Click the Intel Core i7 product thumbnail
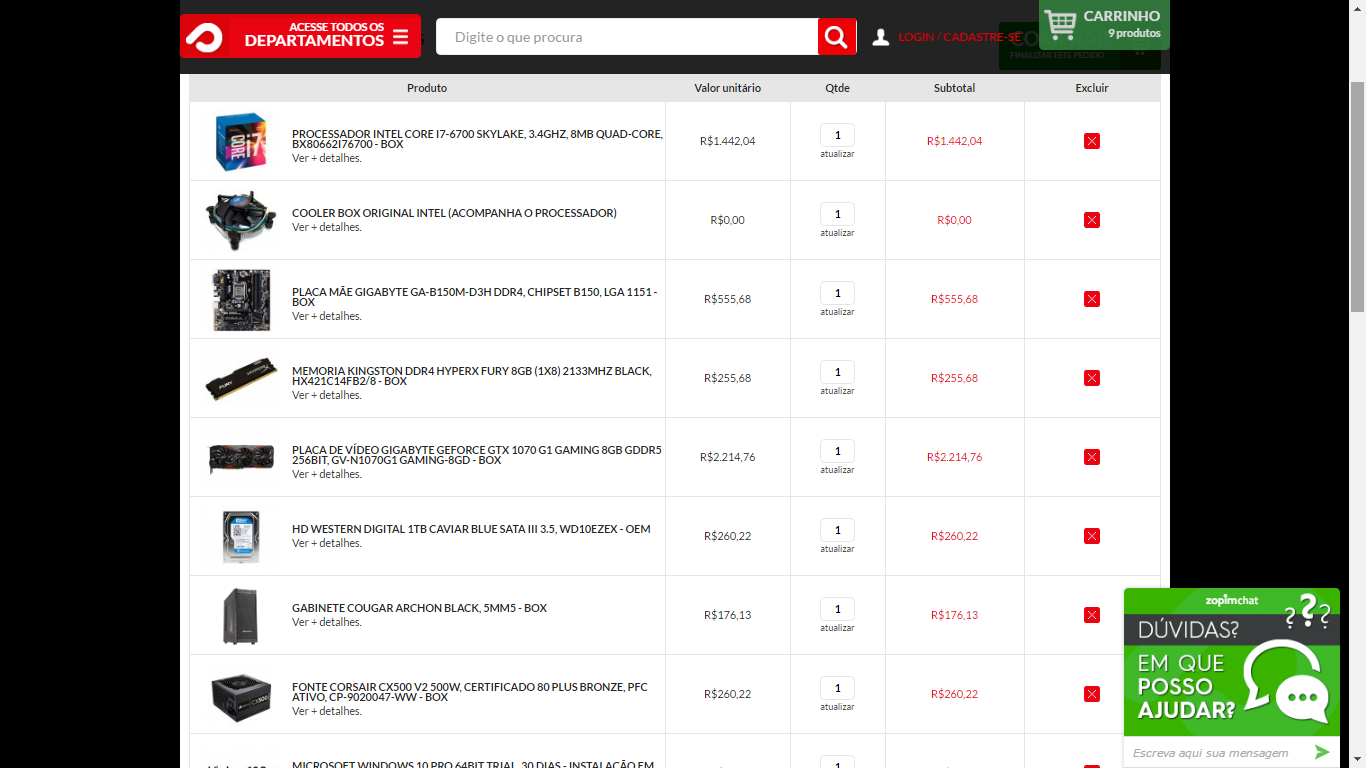This screenshot has height=768, width=1366. (240, 141)
